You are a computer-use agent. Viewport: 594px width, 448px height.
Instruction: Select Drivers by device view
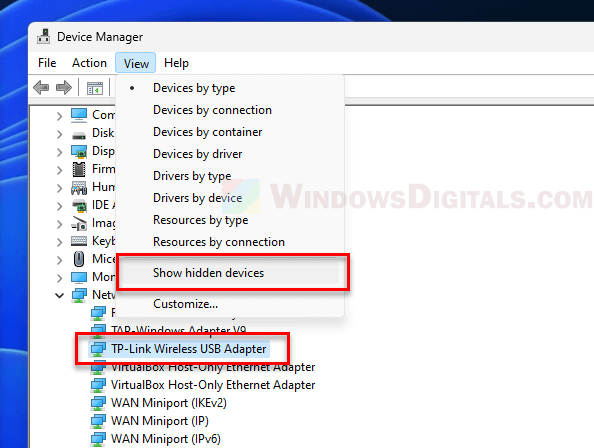coord(230,198)
